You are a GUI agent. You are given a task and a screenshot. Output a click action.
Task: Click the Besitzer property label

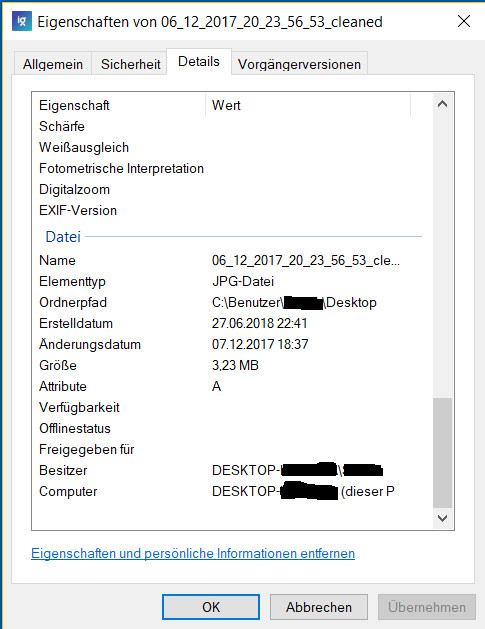(63, 470)
